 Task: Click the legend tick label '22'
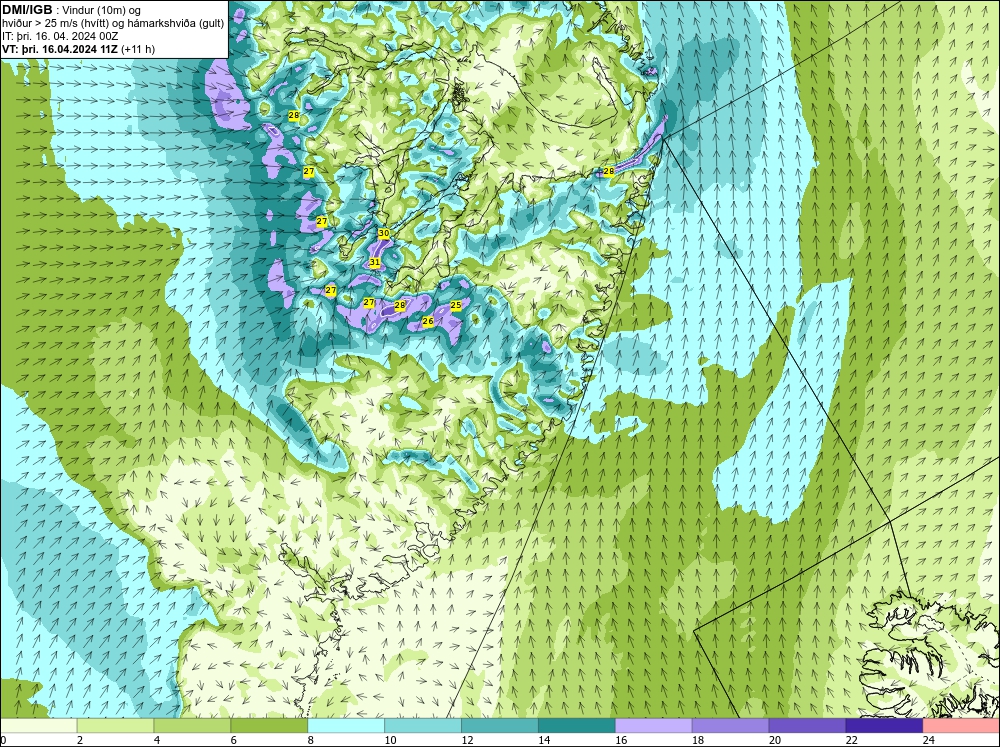tap(852, 740)
